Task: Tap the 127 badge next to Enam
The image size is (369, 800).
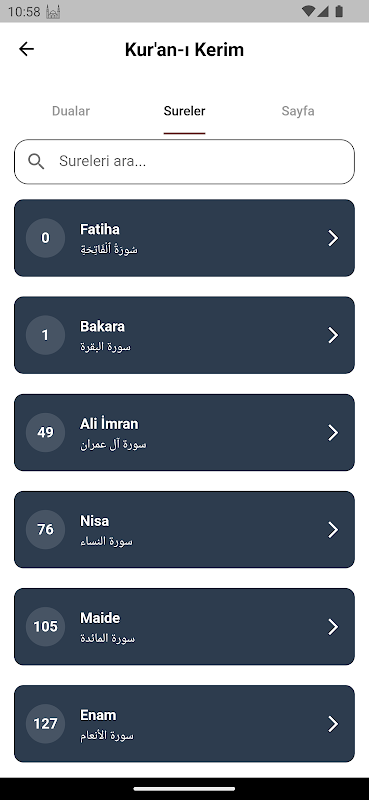Action: click(45, 724)
